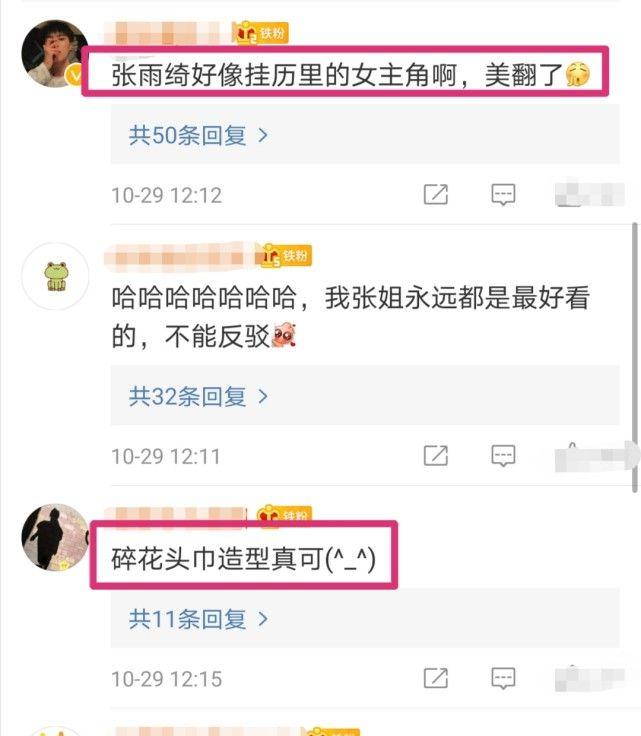
Task: Expand 共32条回复 replies
Action: coord(198,397)
